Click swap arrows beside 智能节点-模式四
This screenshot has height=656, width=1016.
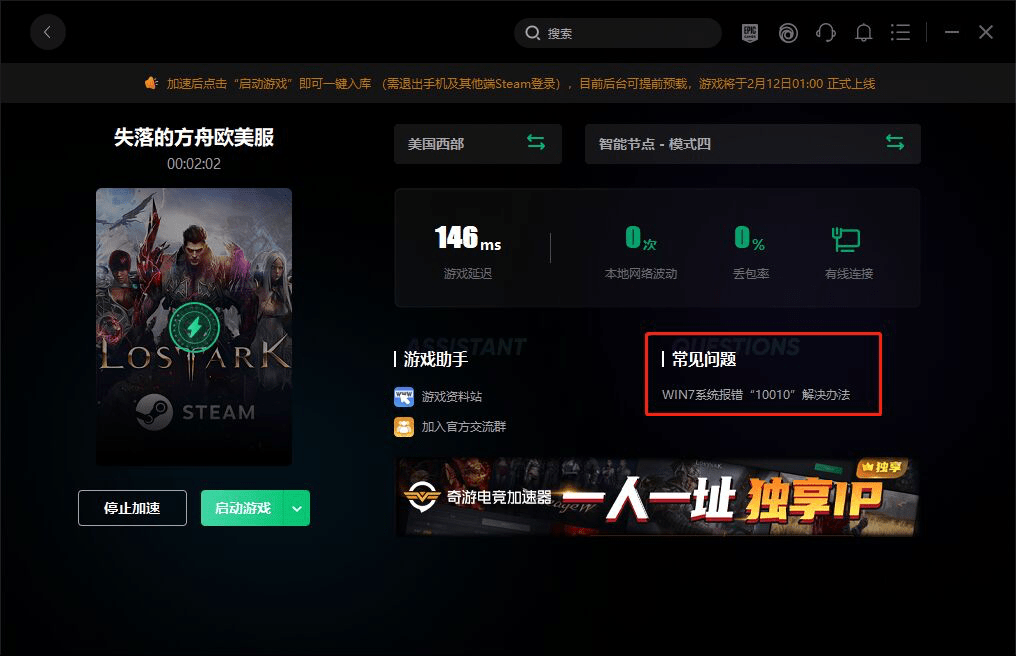(x=895, y=143)
